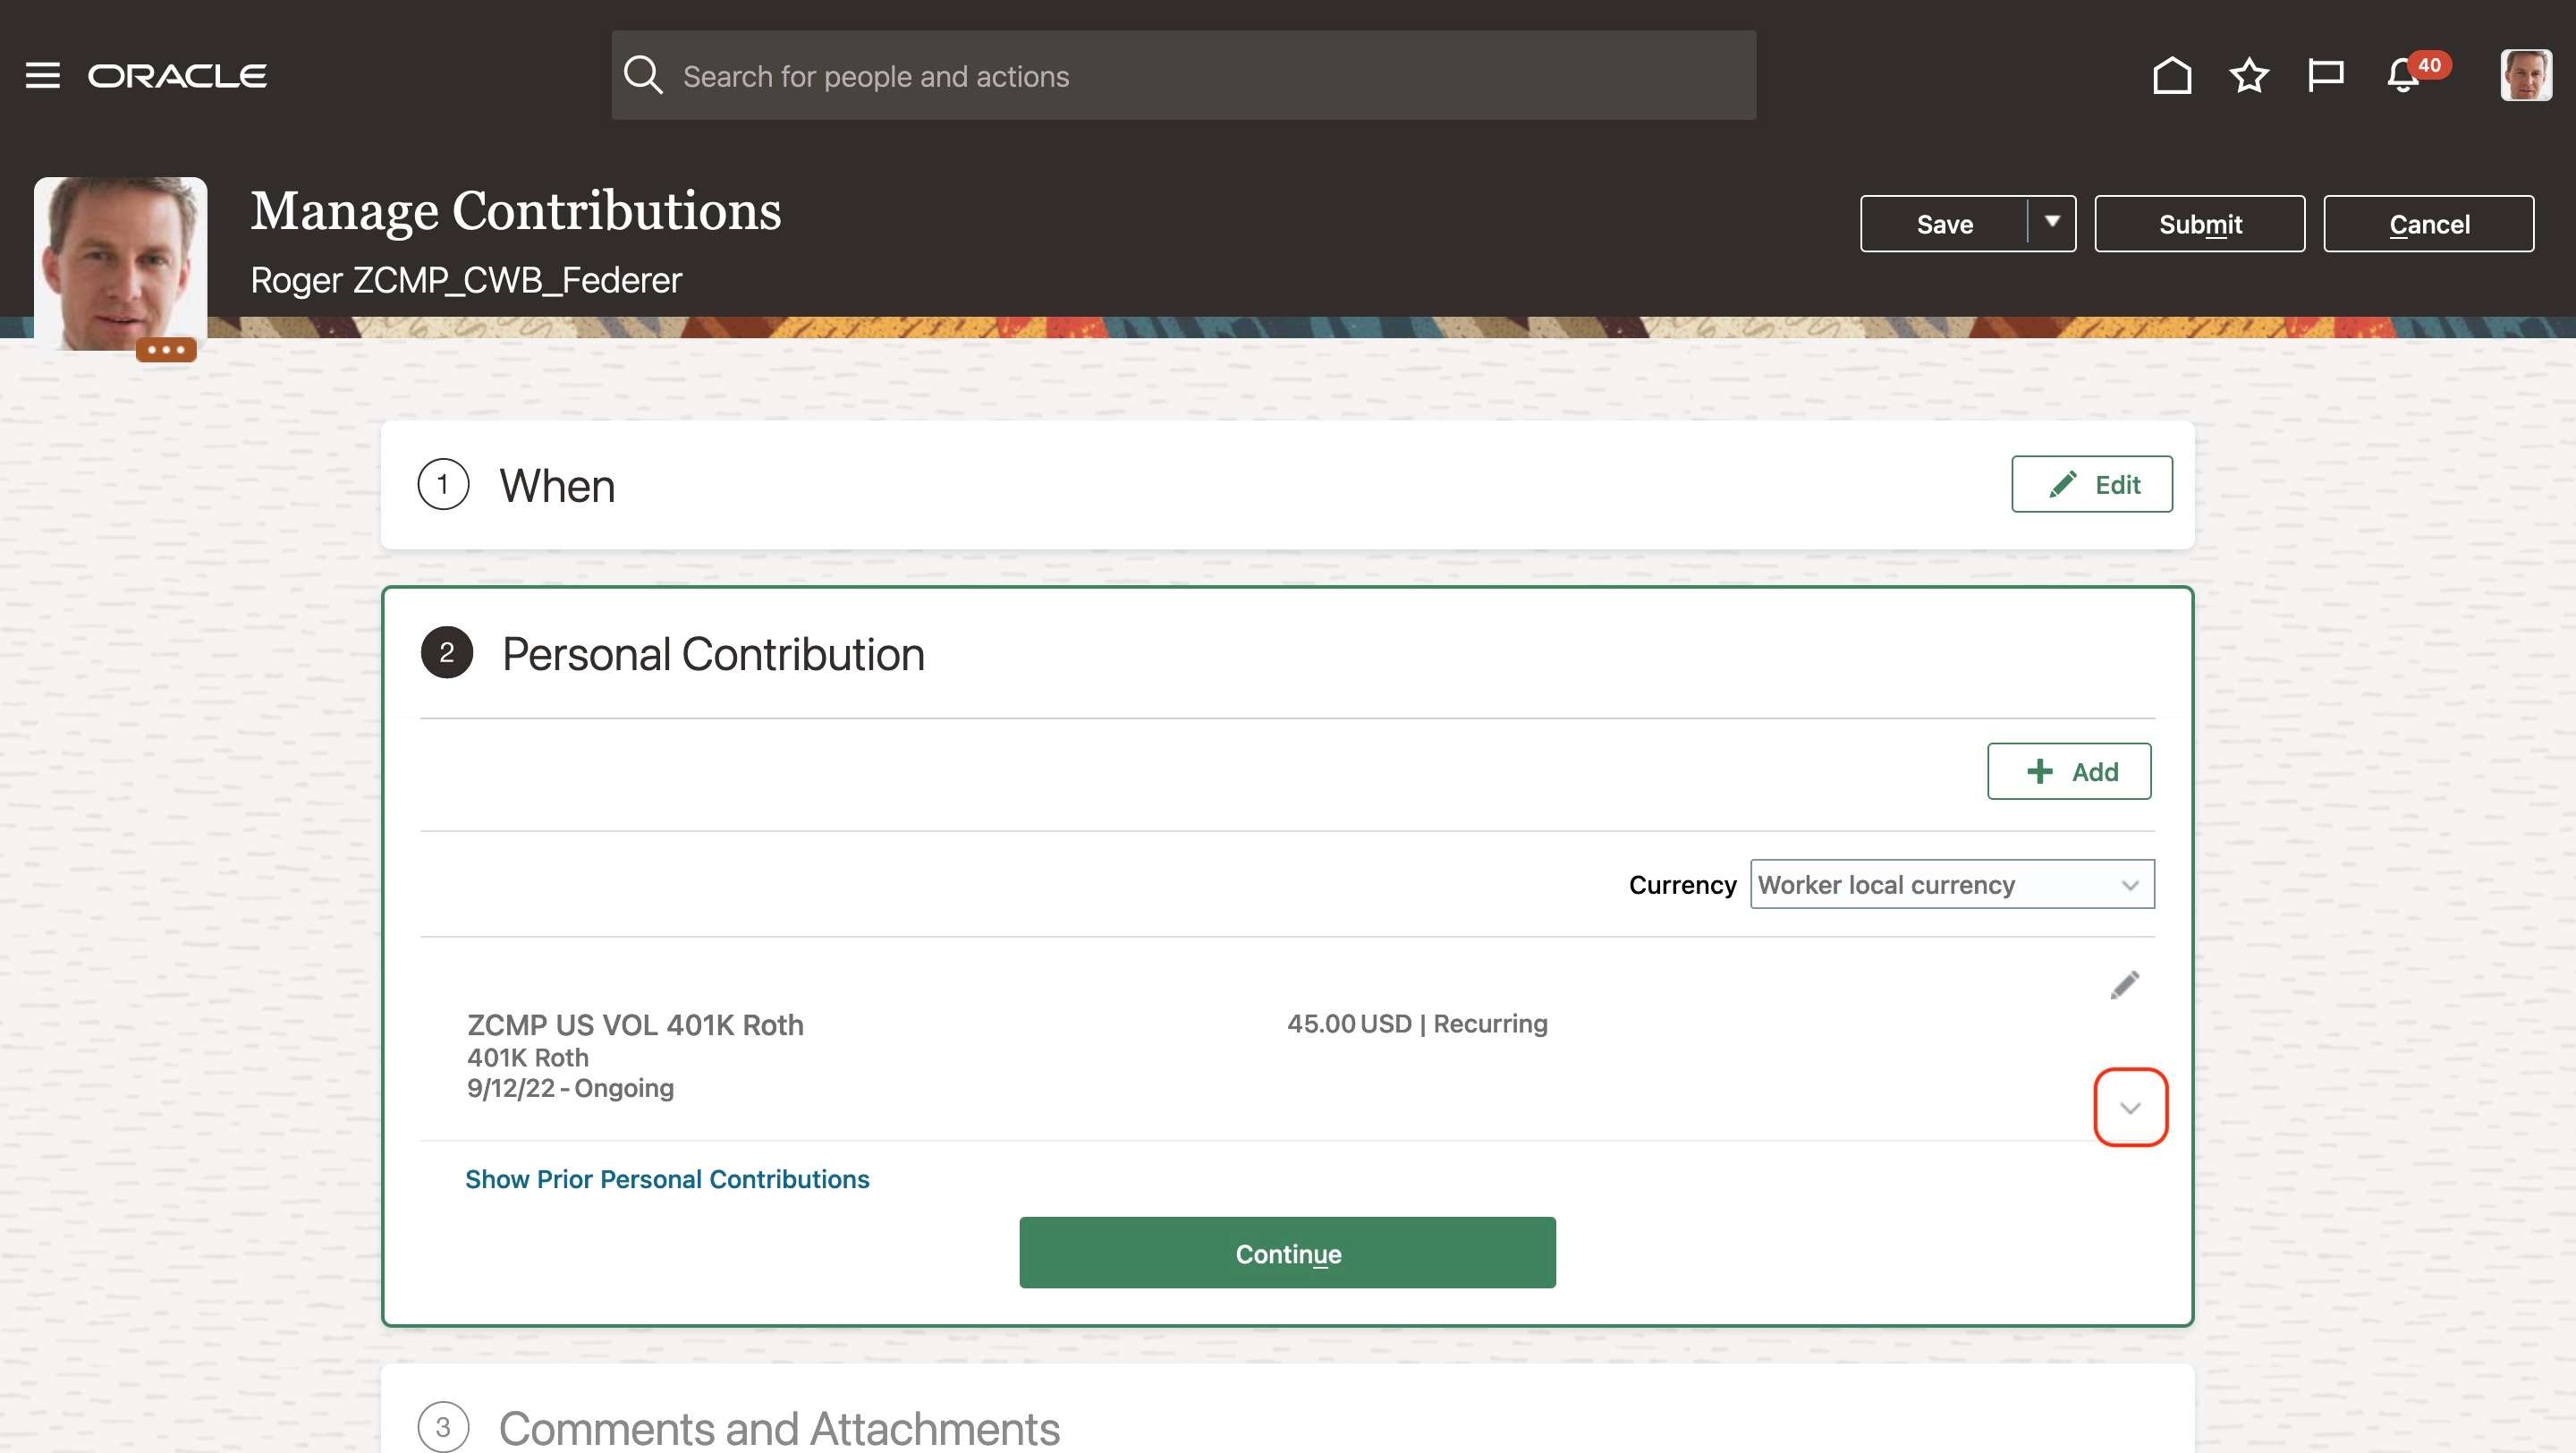
Task: Click the search magnifier icon
Action: pyautogui.click(x=643, y=76)
